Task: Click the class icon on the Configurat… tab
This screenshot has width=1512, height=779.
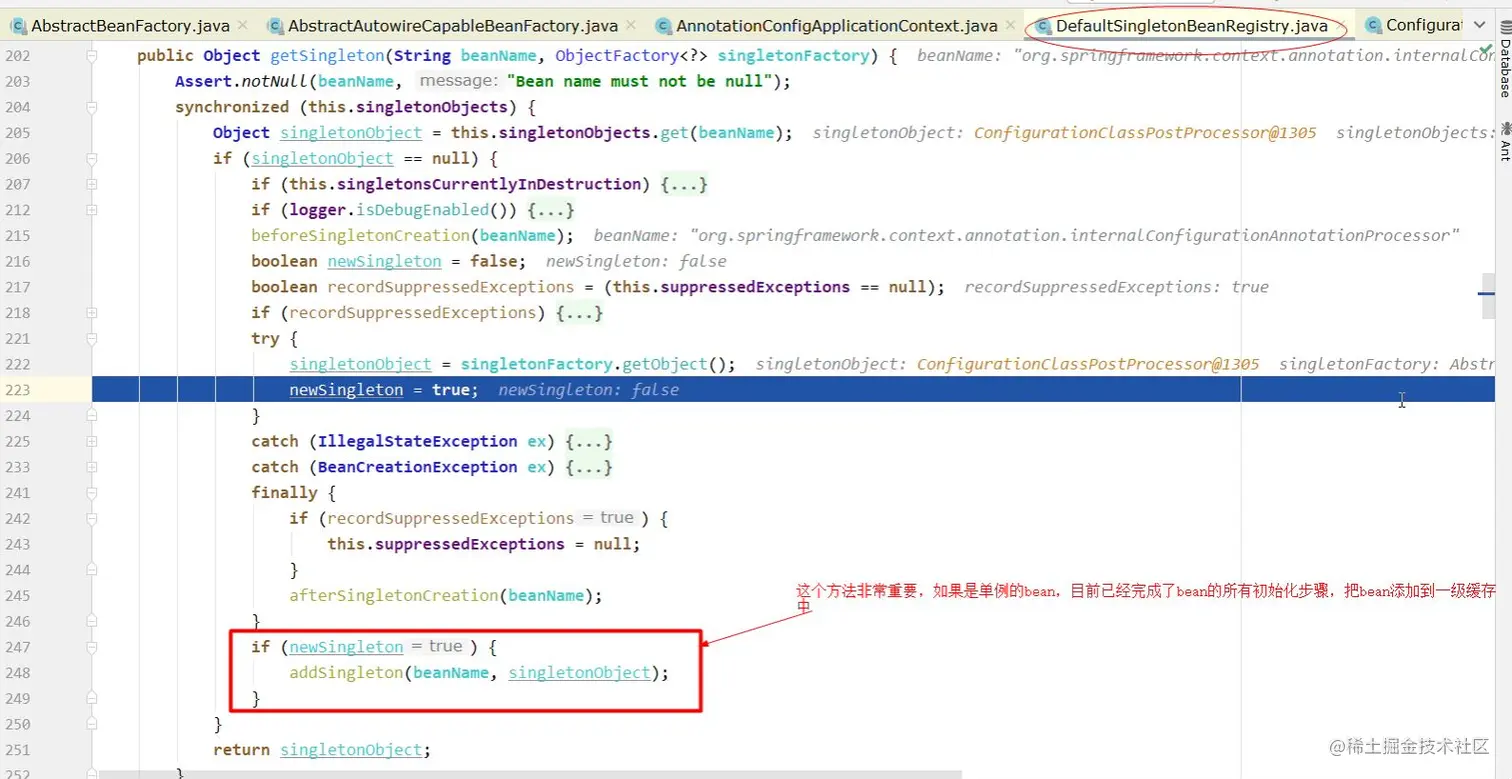Action: 1372,25
